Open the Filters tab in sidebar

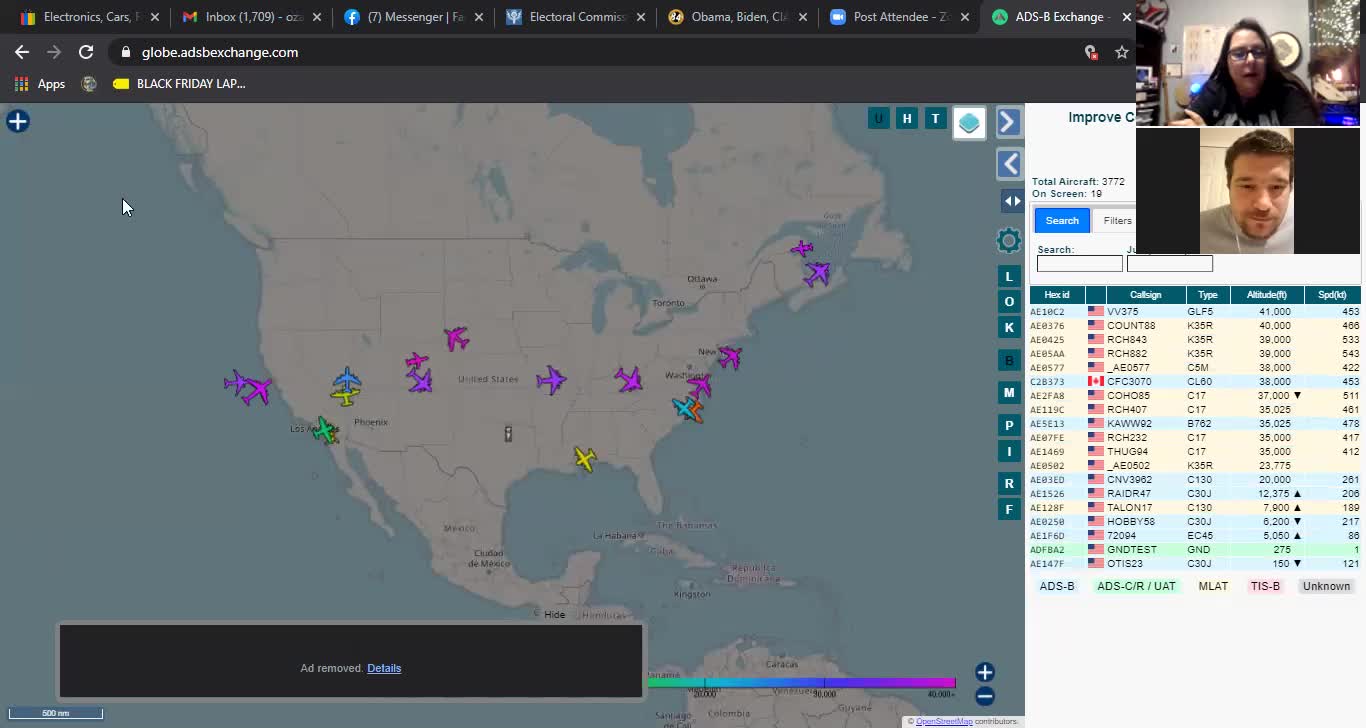tap(1117, 220)
